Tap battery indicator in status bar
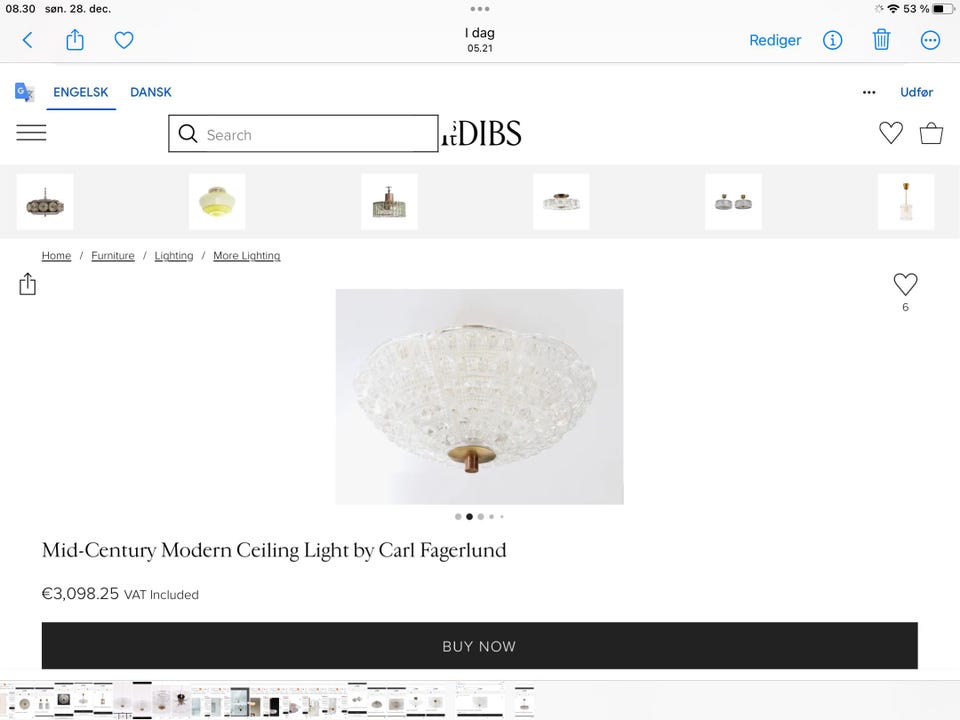 (x=943, y=9)
